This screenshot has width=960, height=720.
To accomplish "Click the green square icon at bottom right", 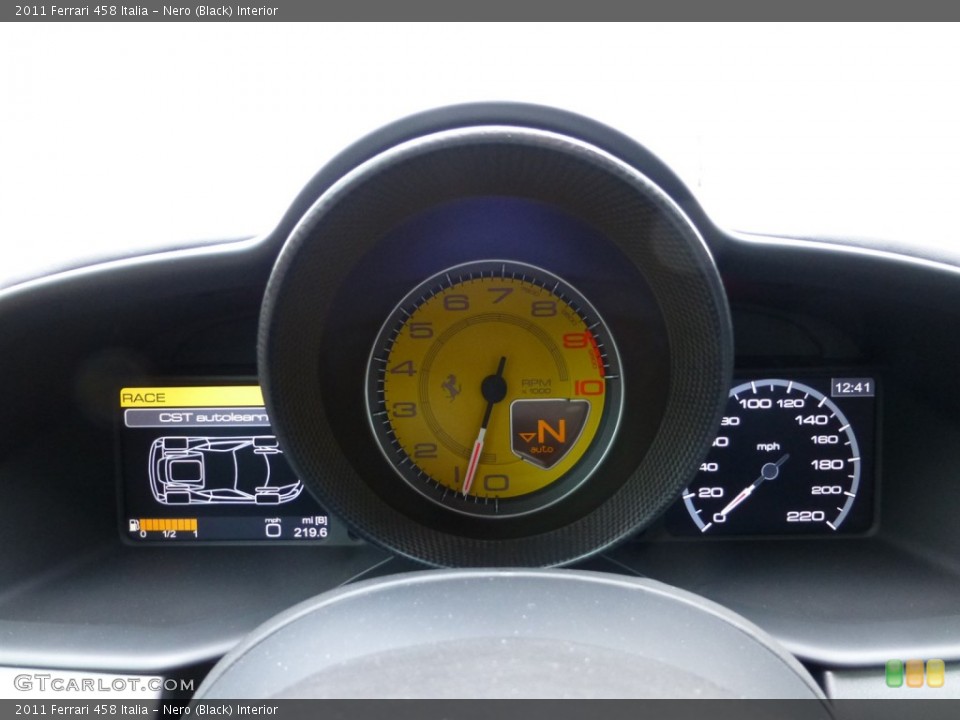I will tap(894, 673).
